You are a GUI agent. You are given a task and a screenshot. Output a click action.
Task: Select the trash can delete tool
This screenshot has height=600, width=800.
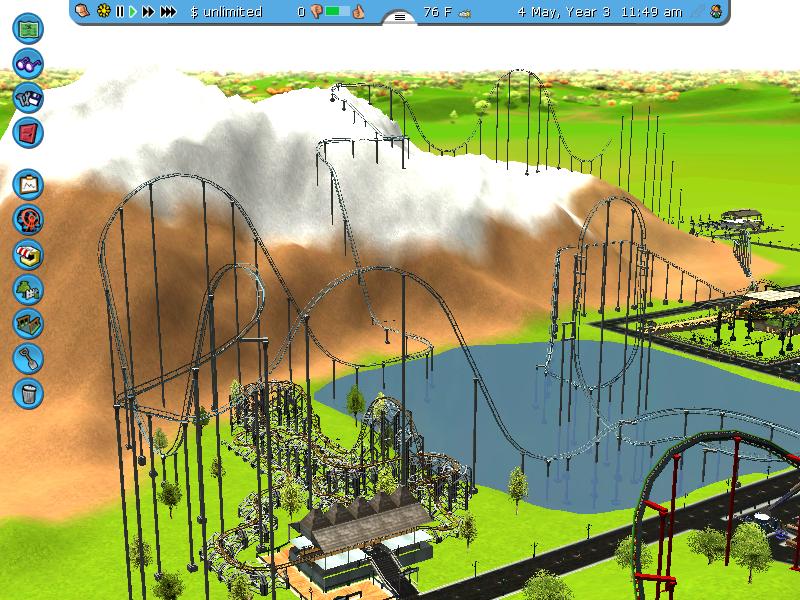[x=29, y=392]
